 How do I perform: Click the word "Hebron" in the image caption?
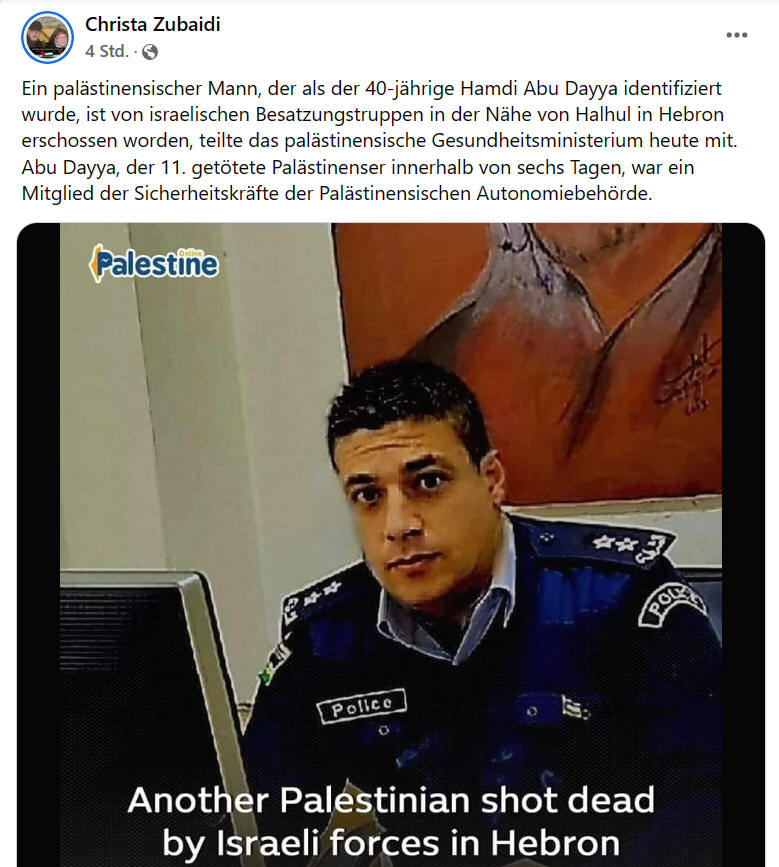[555, 843]
